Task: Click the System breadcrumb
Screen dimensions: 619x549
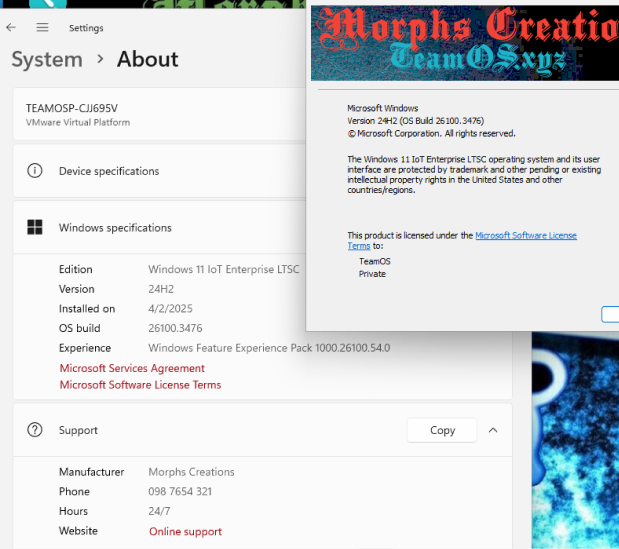Action: pyautogui.click(x=47, y=60)
